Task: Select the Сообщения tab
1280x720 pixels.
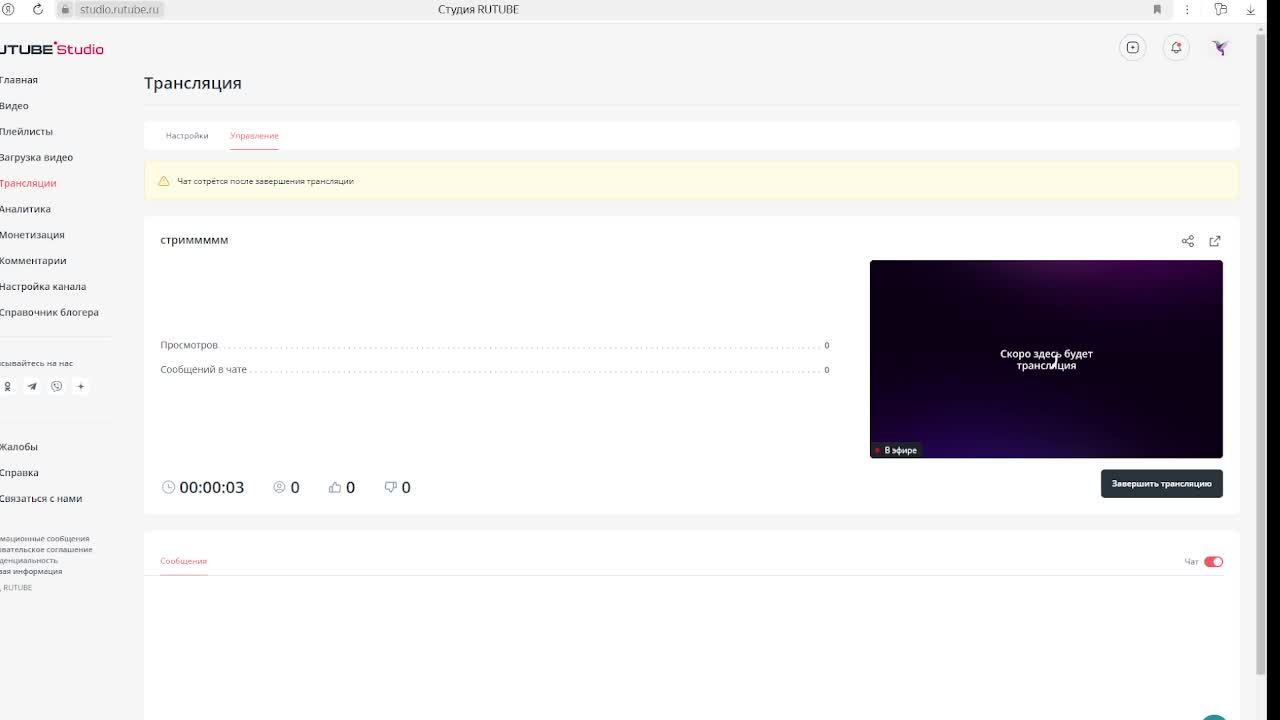Action: (184, 561)
